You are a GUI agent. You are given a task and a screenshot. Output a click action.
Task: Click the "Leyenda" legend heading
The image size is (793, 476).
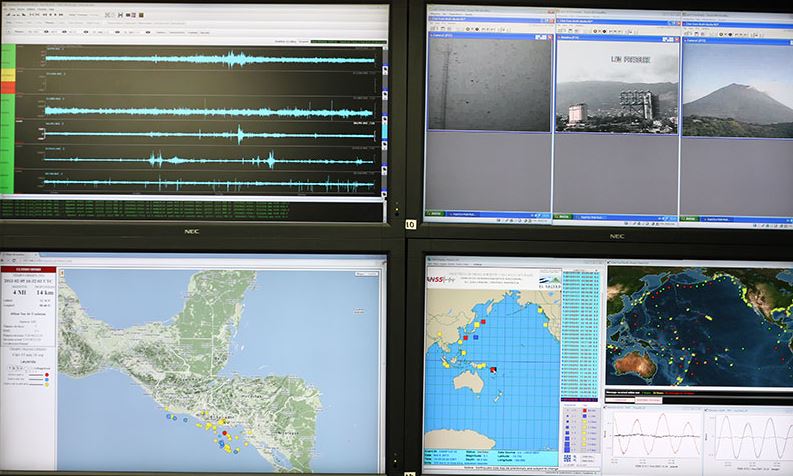click(28, 362)
